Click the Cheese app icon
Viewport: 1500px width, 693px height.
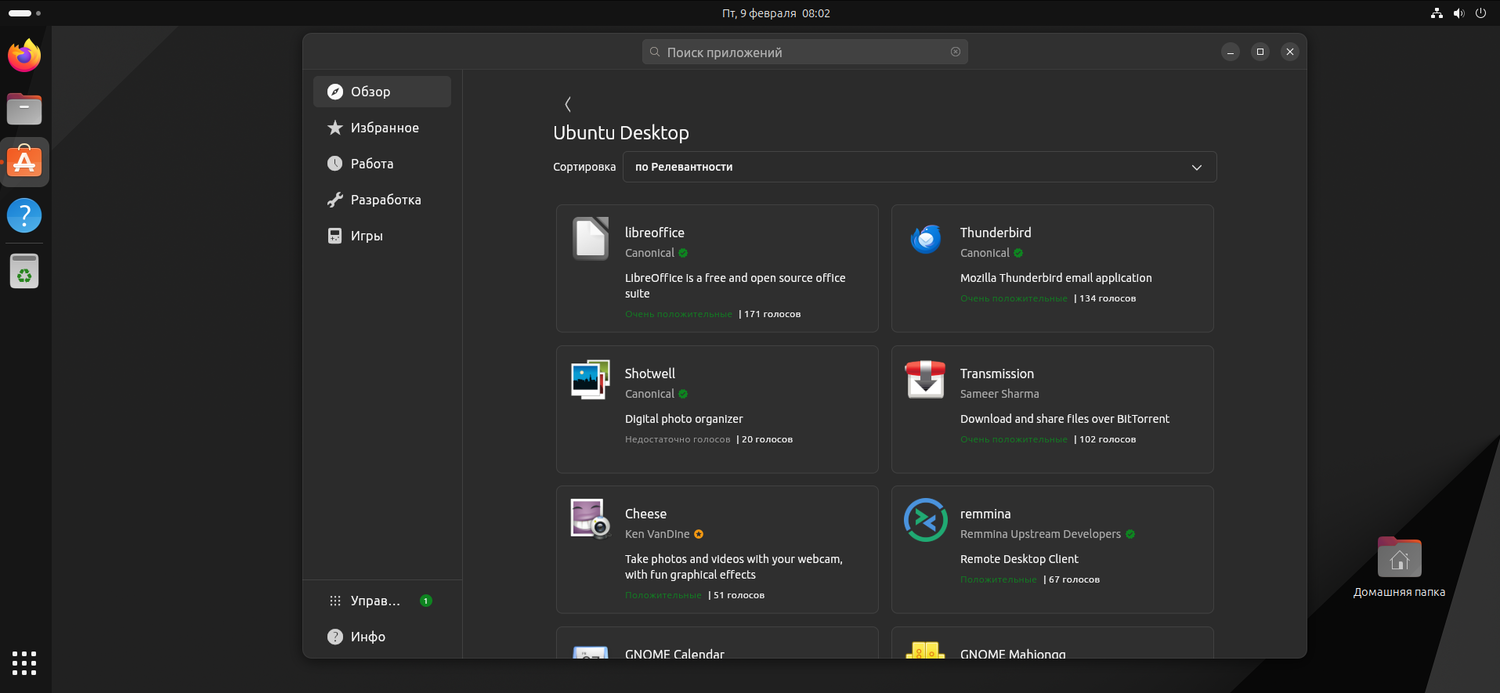[590, 519]
